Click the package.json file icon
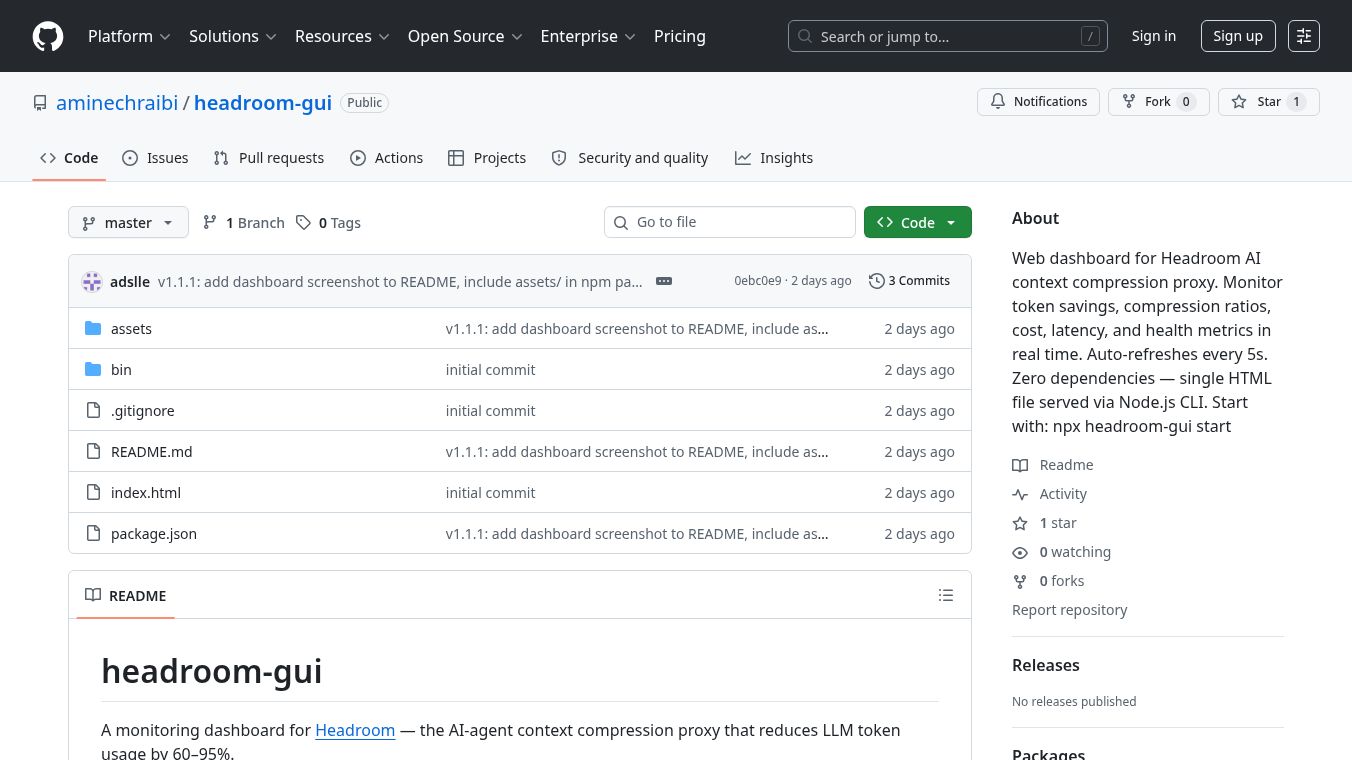The height and width of the screenshot is (760, 1352). (x=93, y=534)
